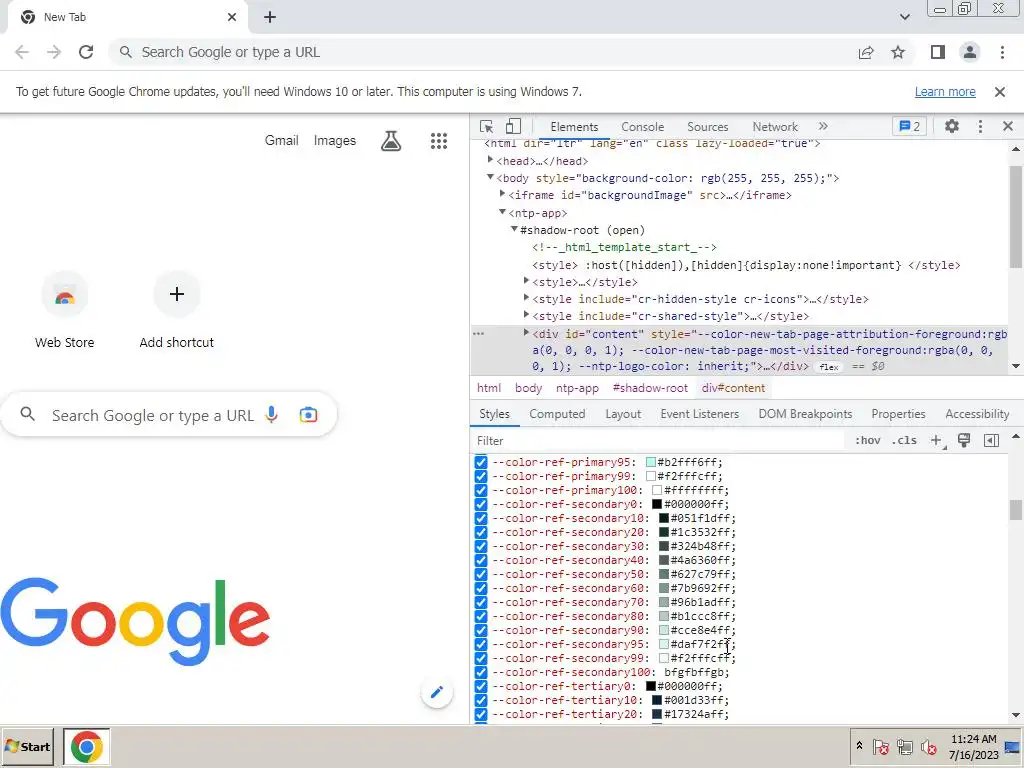This screenshot has width=1024, height=768.
Task: Disable the --color-ref-secondary80 property
Action: (x=481, y=616)
